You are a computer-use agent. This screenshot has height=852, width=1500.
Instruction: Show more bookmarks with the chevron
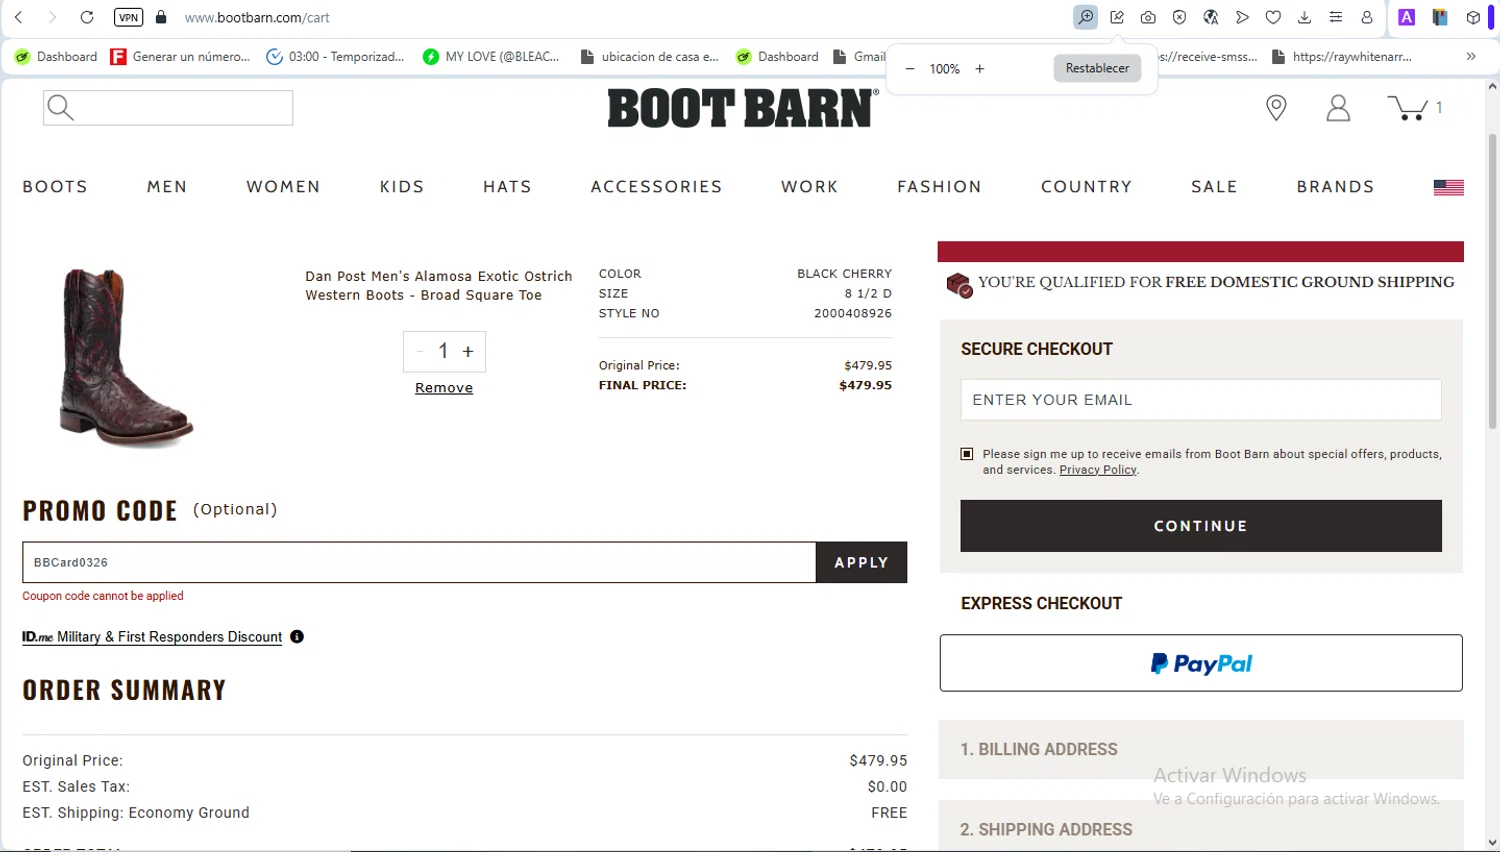[x=1471, y=57]
